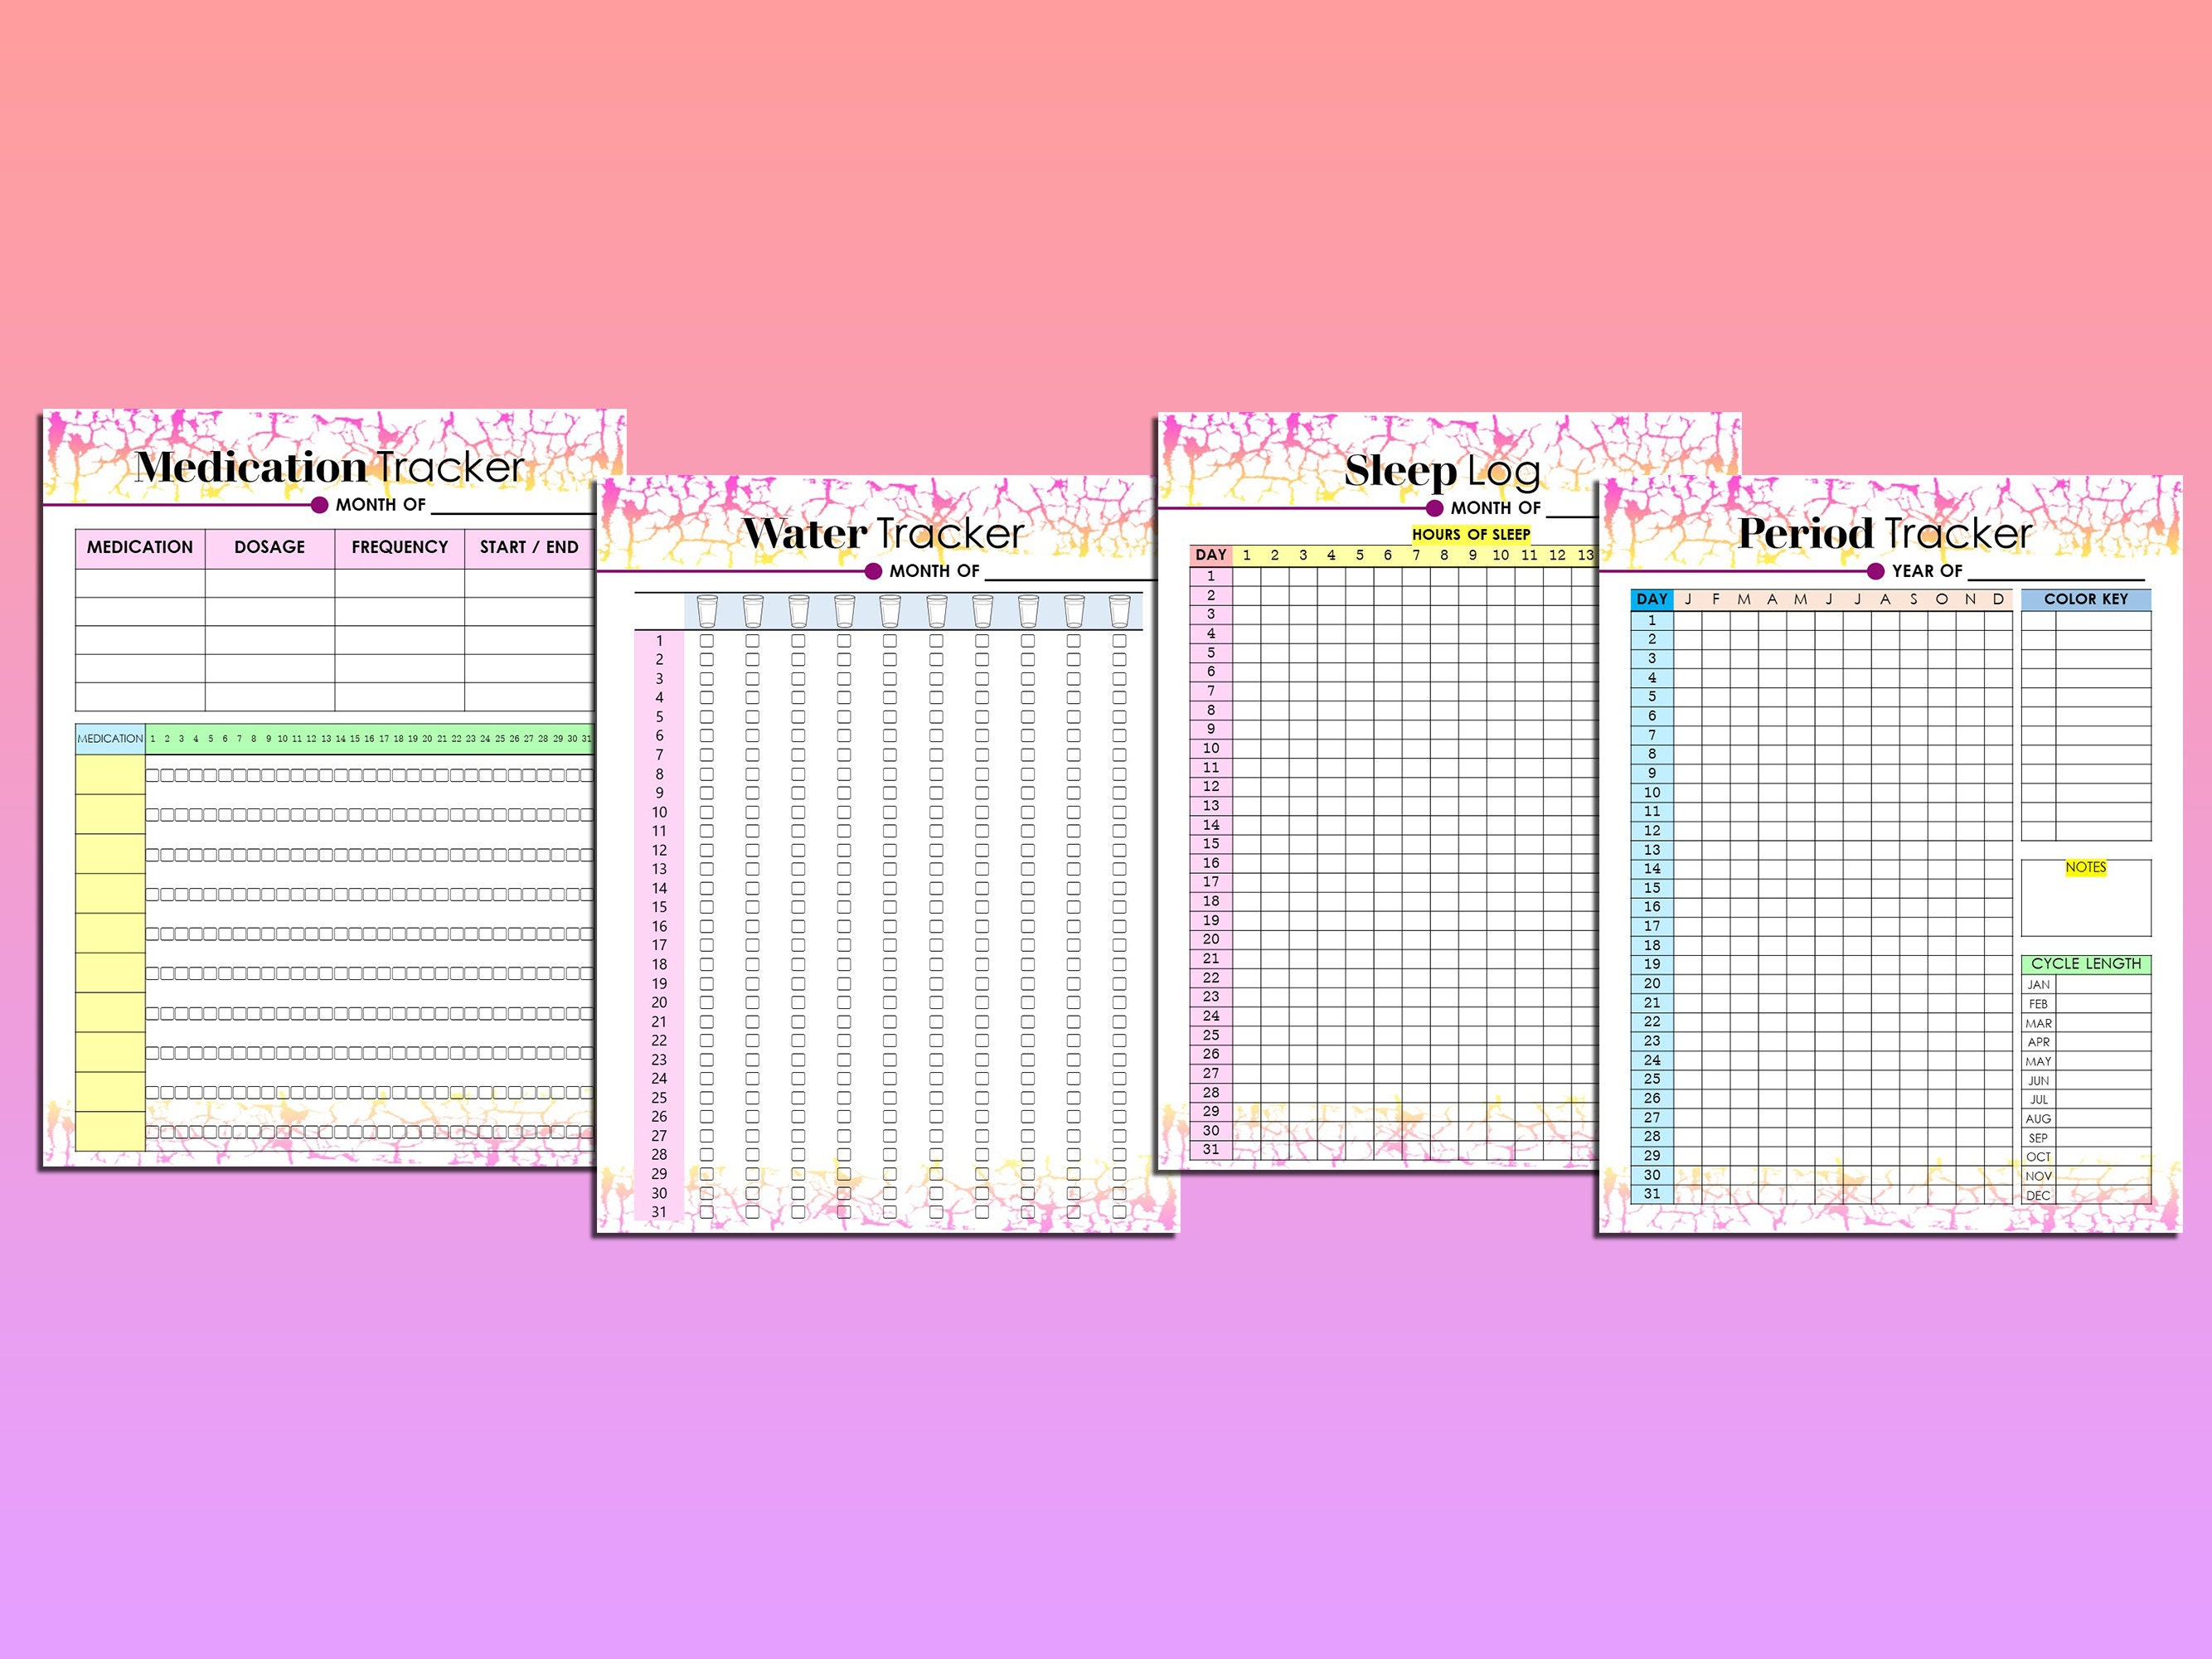Click the month line after Medication Tracker MONTH OF

(512, 513)
